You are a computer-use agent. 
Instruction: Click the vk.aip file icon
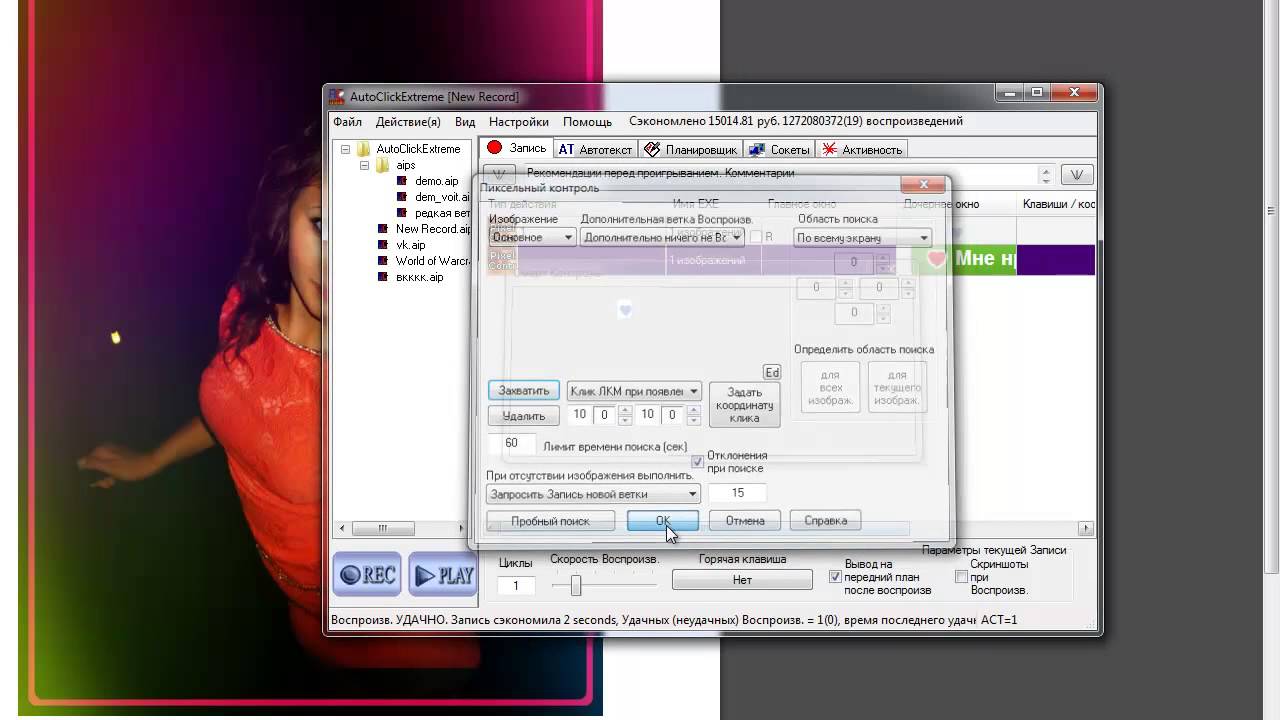[383, 245]
